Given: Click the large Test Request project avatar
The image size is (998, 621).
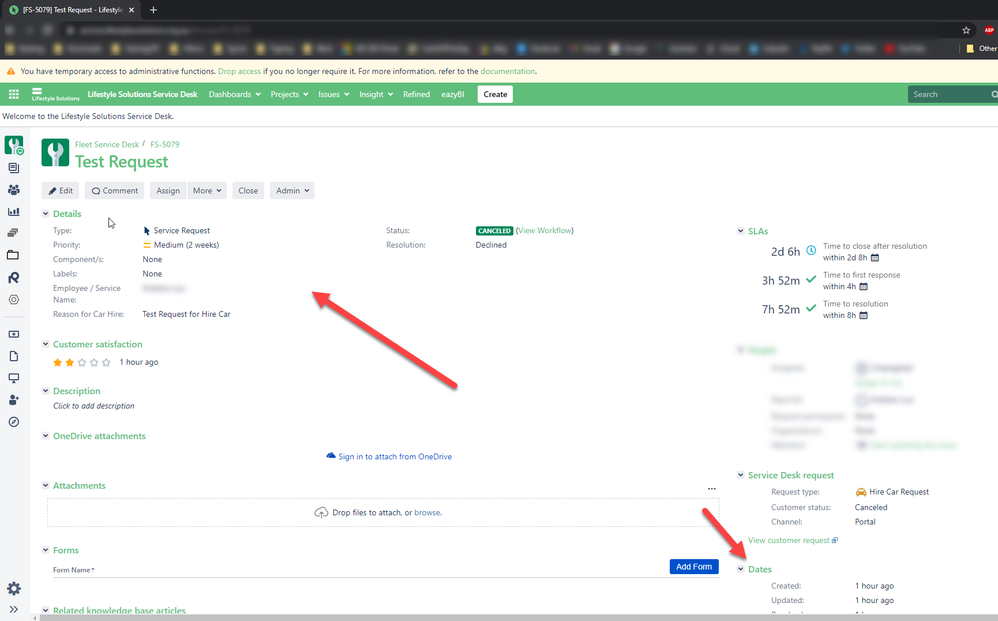Looking at the screenshot, I should click(x=55, y=153).
